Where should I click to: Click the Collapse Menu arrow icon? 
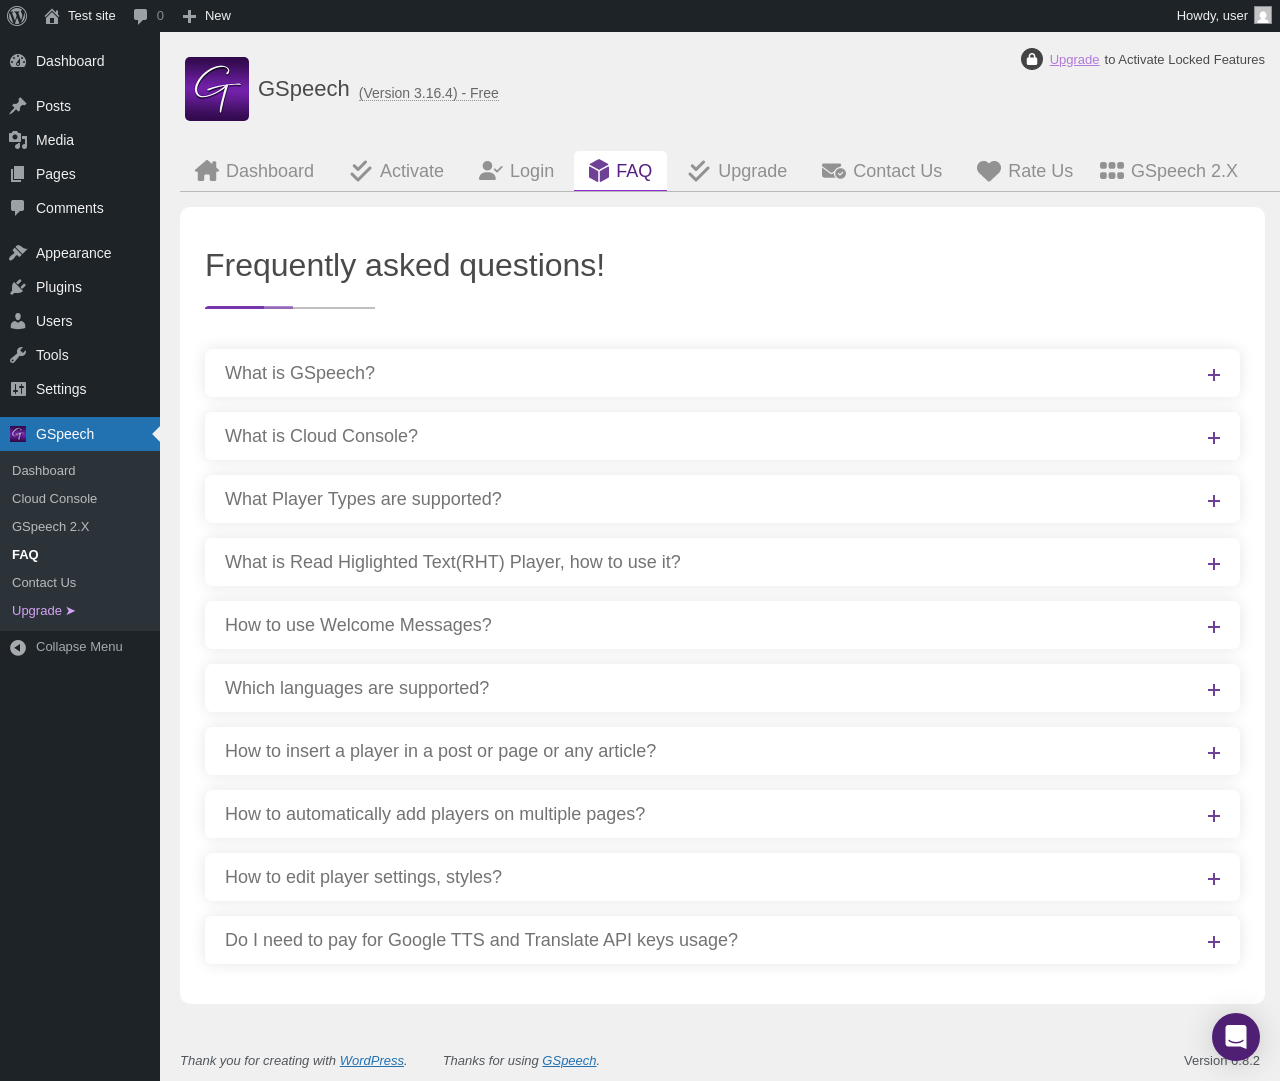(x=18, y=648)
